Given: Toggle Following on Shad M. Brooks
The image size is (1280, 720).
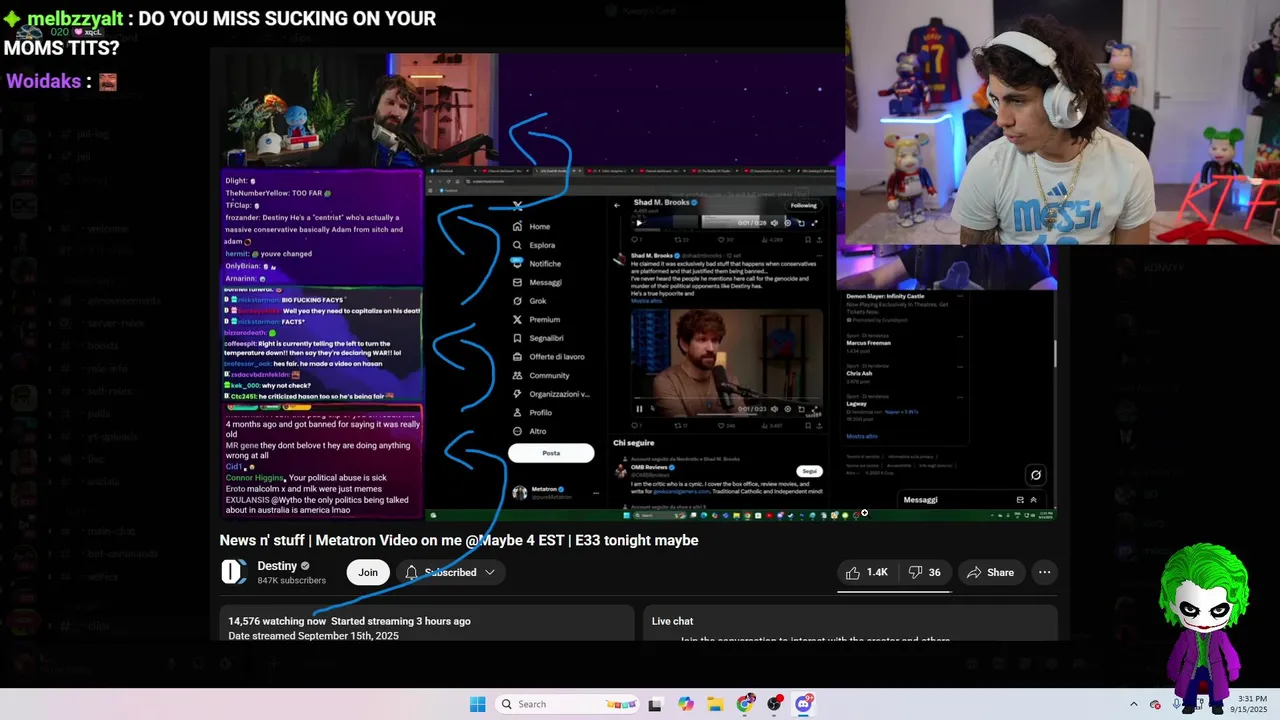Looking at the screenshot, I should pyautogui.click(x=803, y=206).
